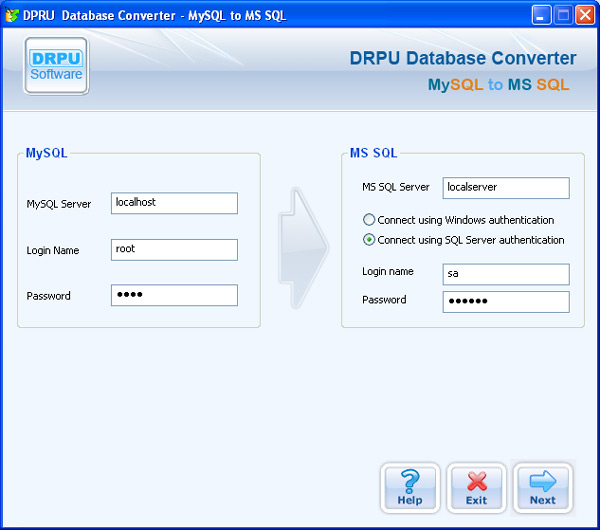
Task: Click the Next arrow button
Action: (x=543, y=488)
